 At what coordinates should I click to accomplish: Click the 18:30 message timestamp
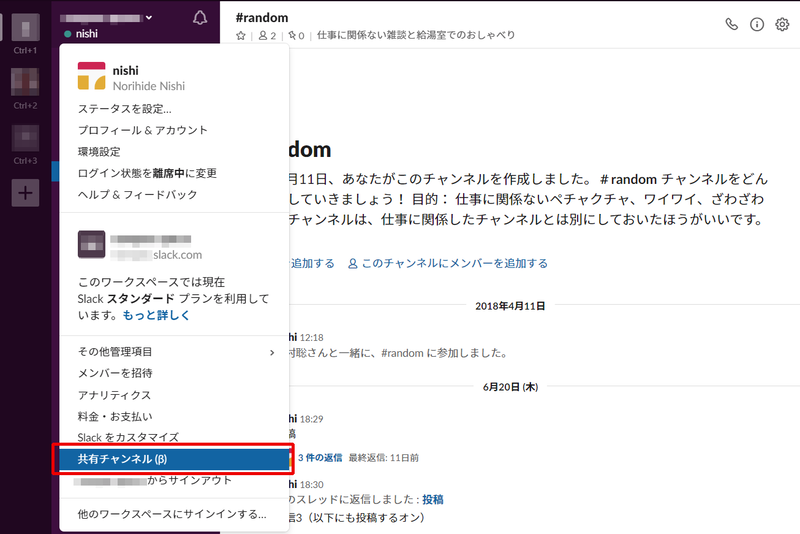(x=312, y=485)
